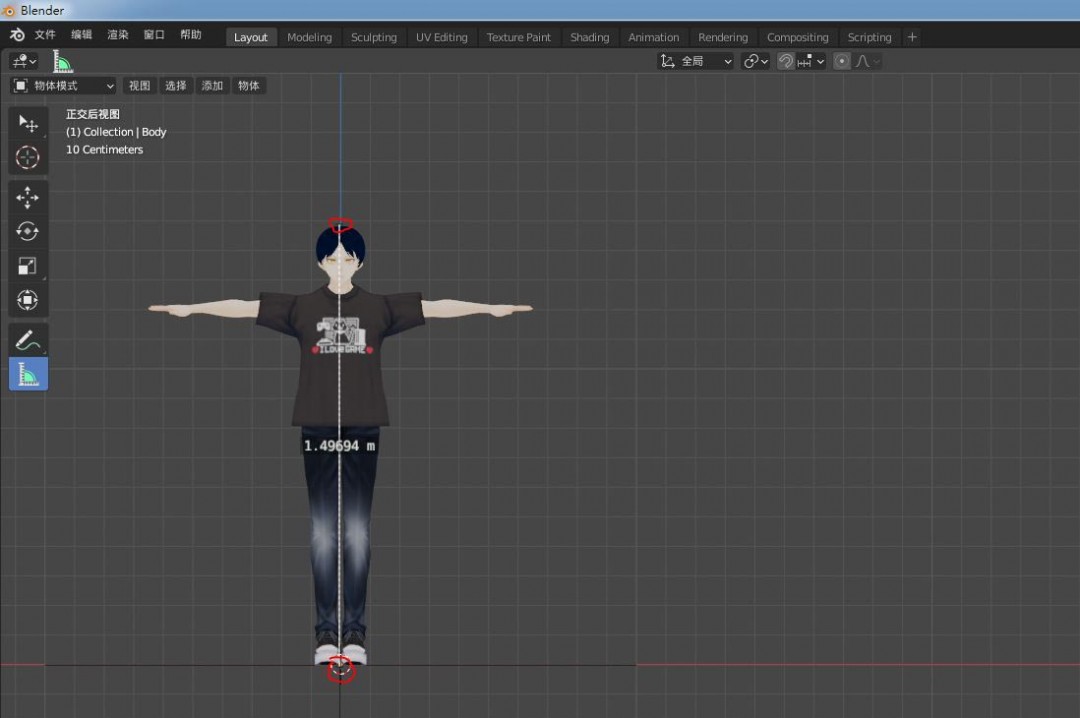Open the 视图 (View) viewport menu
This screenshot has height=718, width=1080.
point(139,85)
